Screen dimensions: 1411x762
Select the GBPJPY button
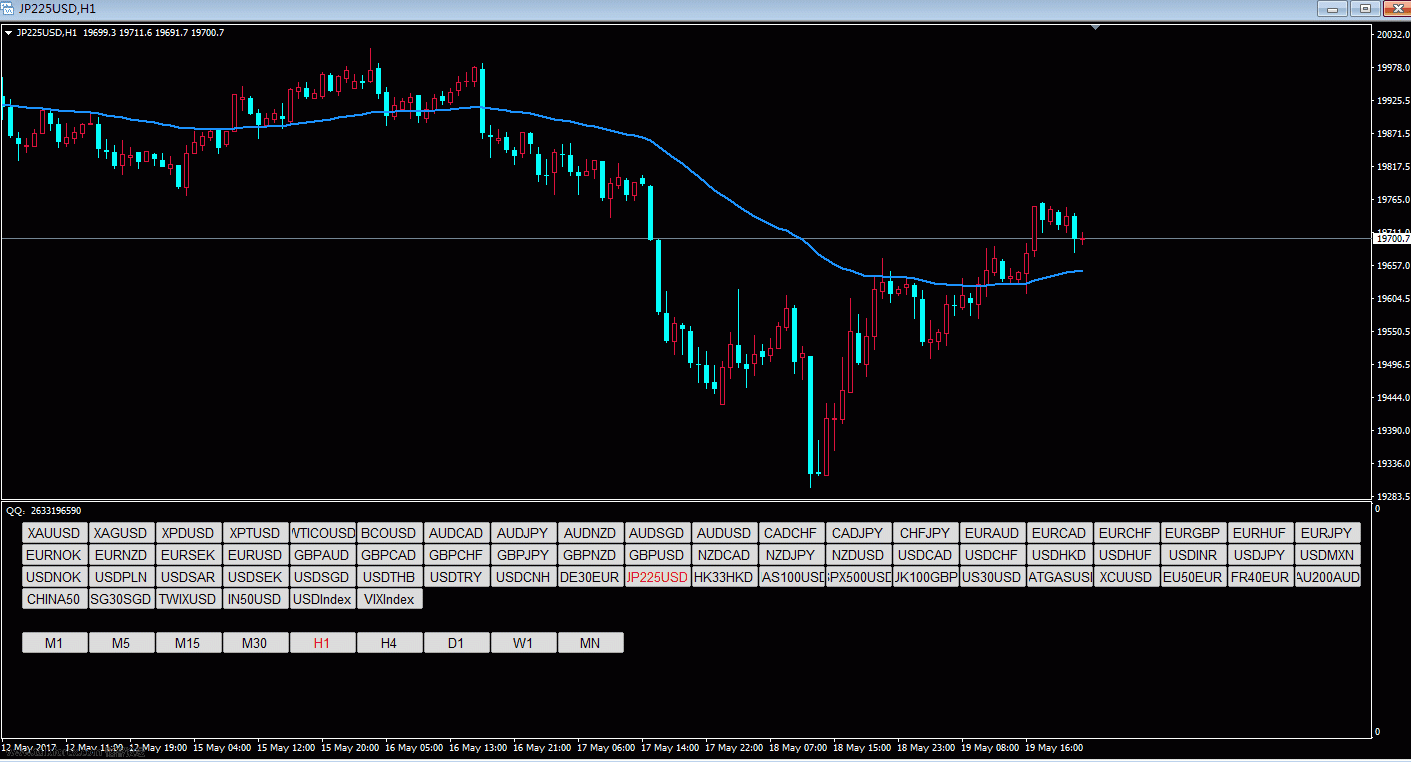523,555
